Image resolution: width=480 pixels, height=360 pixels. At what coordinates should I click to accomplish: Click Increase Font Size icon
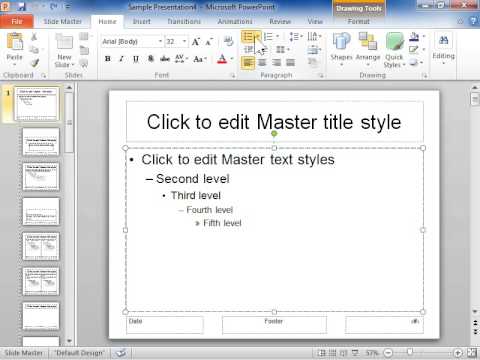click(196, 42)
